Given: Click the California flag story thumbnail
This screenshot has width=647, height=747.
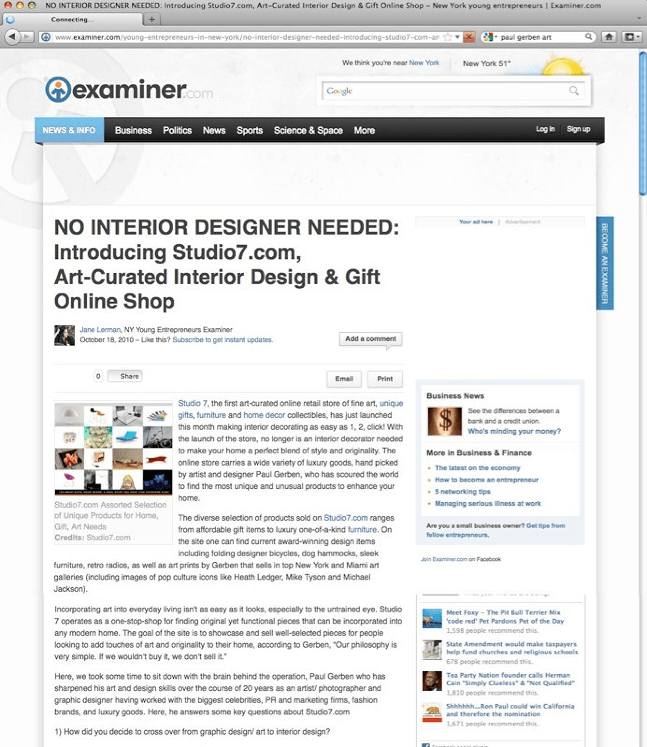Looking at the screenshot, I should (432, 712).
